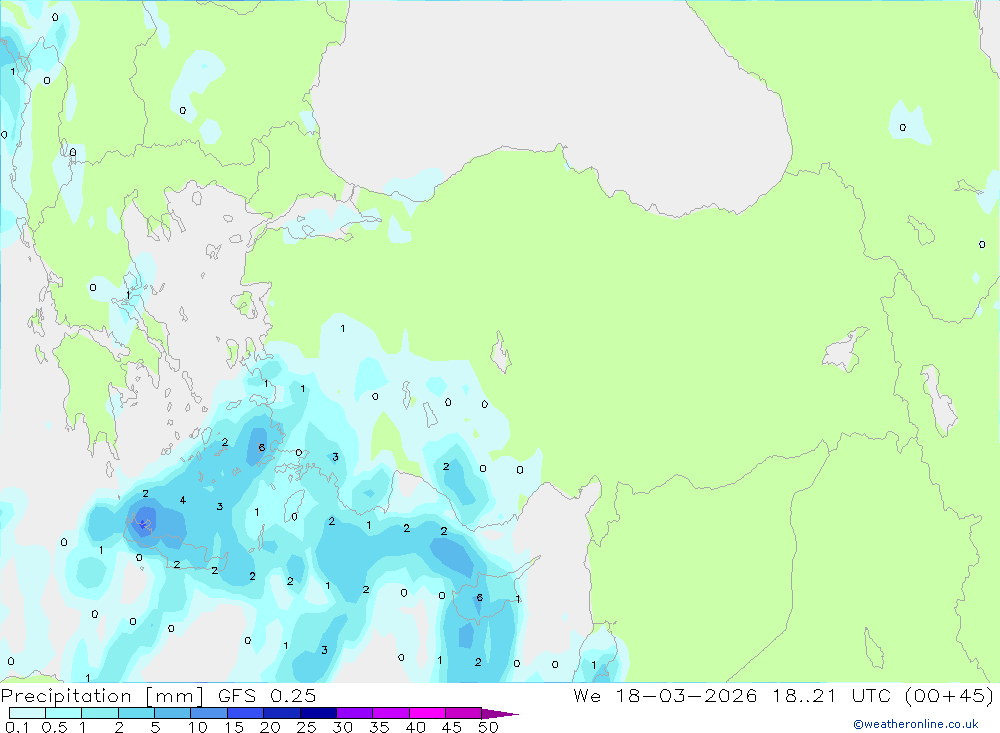The width and height of the screenshot is (1000, 733).
Task: Select the 5–10 mm legend swatch
Action: pos(172,713)
